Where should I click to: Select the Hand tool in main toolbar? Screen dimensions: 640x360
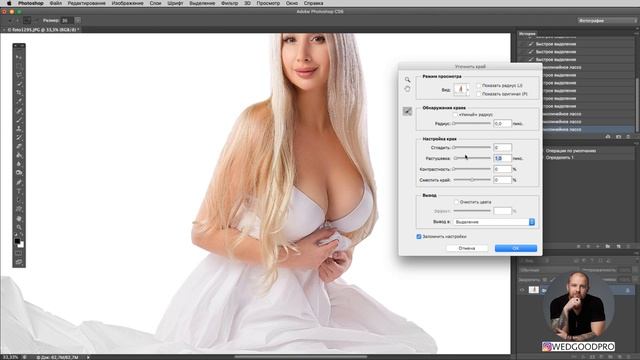[x=19, y=218]
